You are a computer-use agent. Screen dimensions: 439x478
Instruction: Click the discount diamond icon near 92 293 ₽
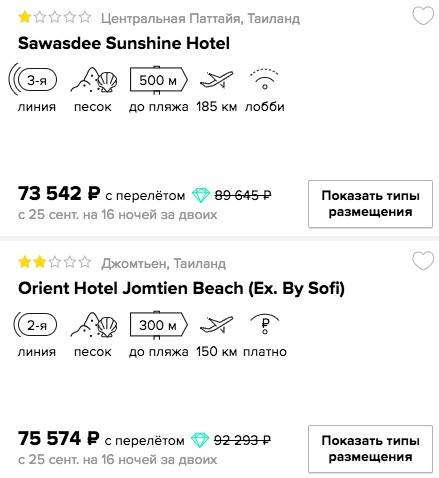(200, 440)
